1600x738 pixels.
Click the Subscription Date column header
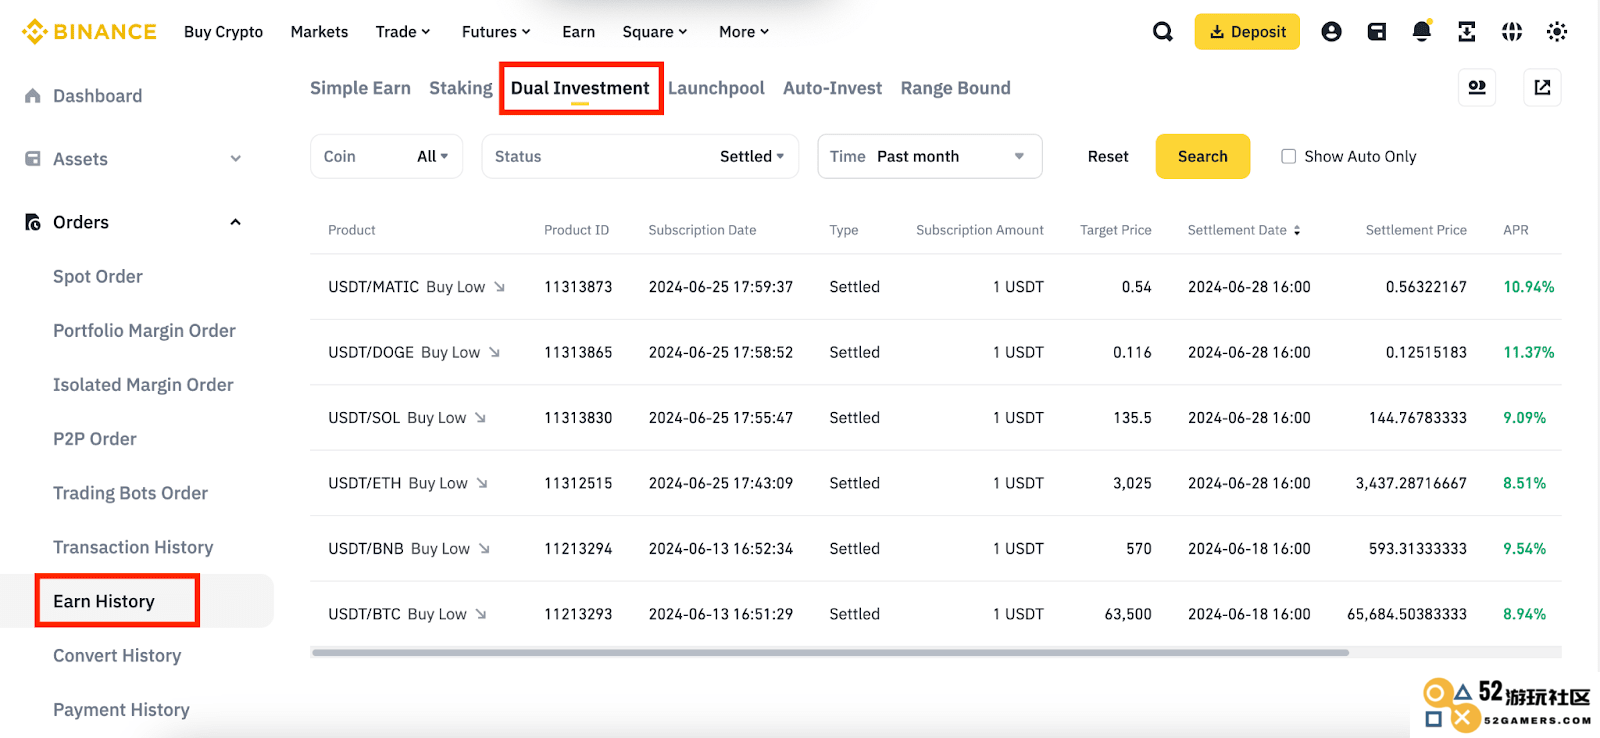pos(702,230)
